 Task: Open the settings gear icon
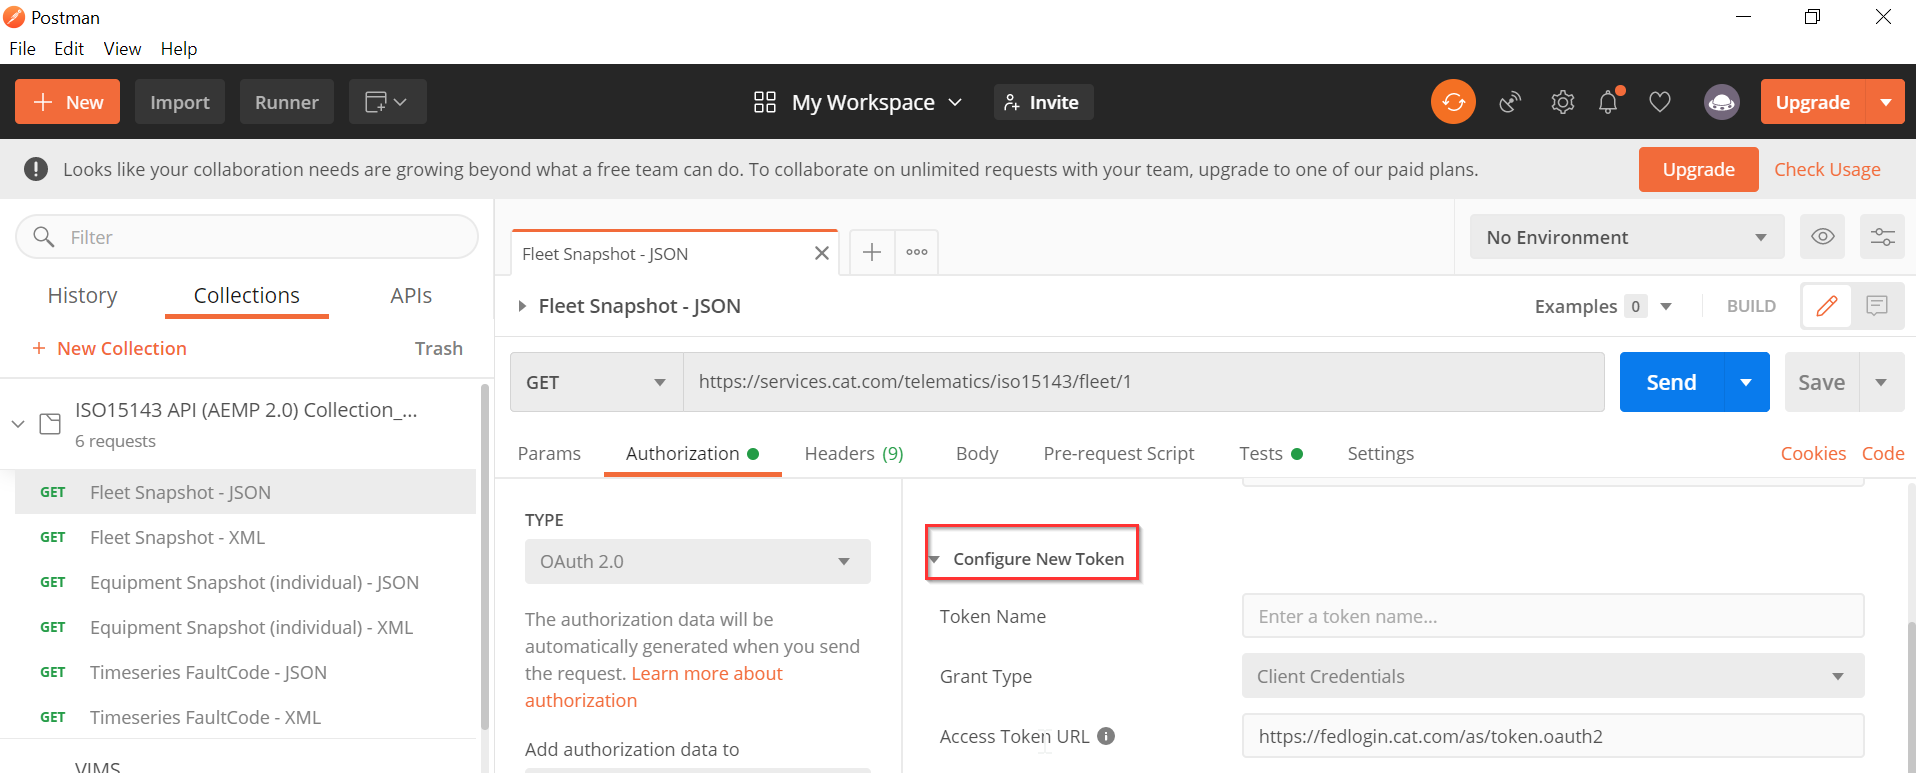click(x=1562, y=102)
